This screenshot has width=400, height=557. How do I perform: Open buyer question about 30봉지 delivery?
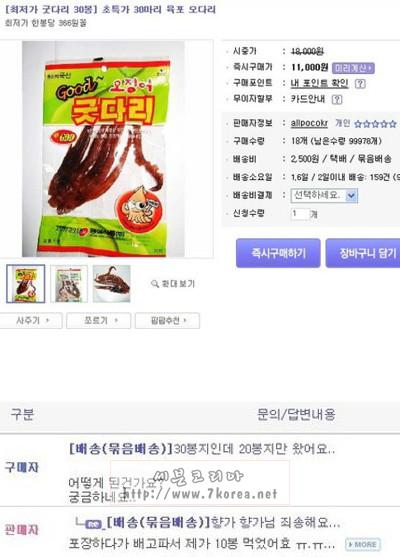point(202,449)
